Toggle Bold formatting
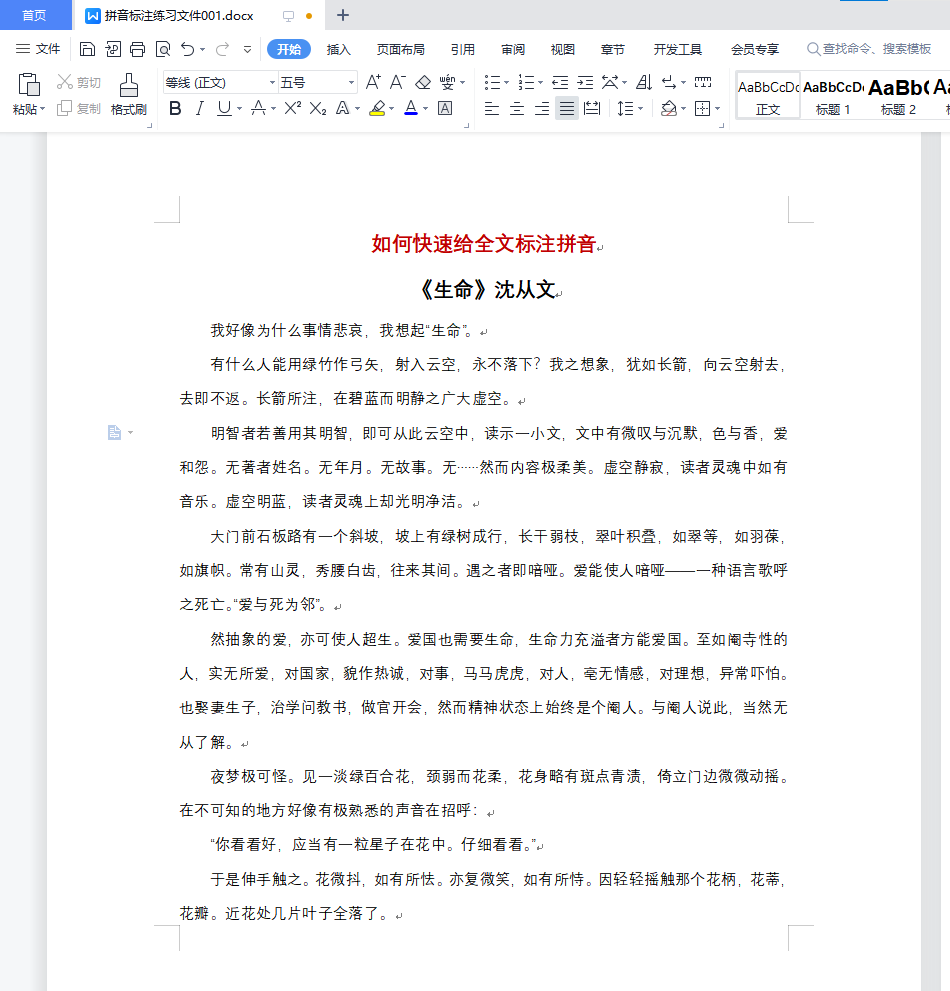The width and height of the screenshot is (950, 991). (x=175, y=109)
